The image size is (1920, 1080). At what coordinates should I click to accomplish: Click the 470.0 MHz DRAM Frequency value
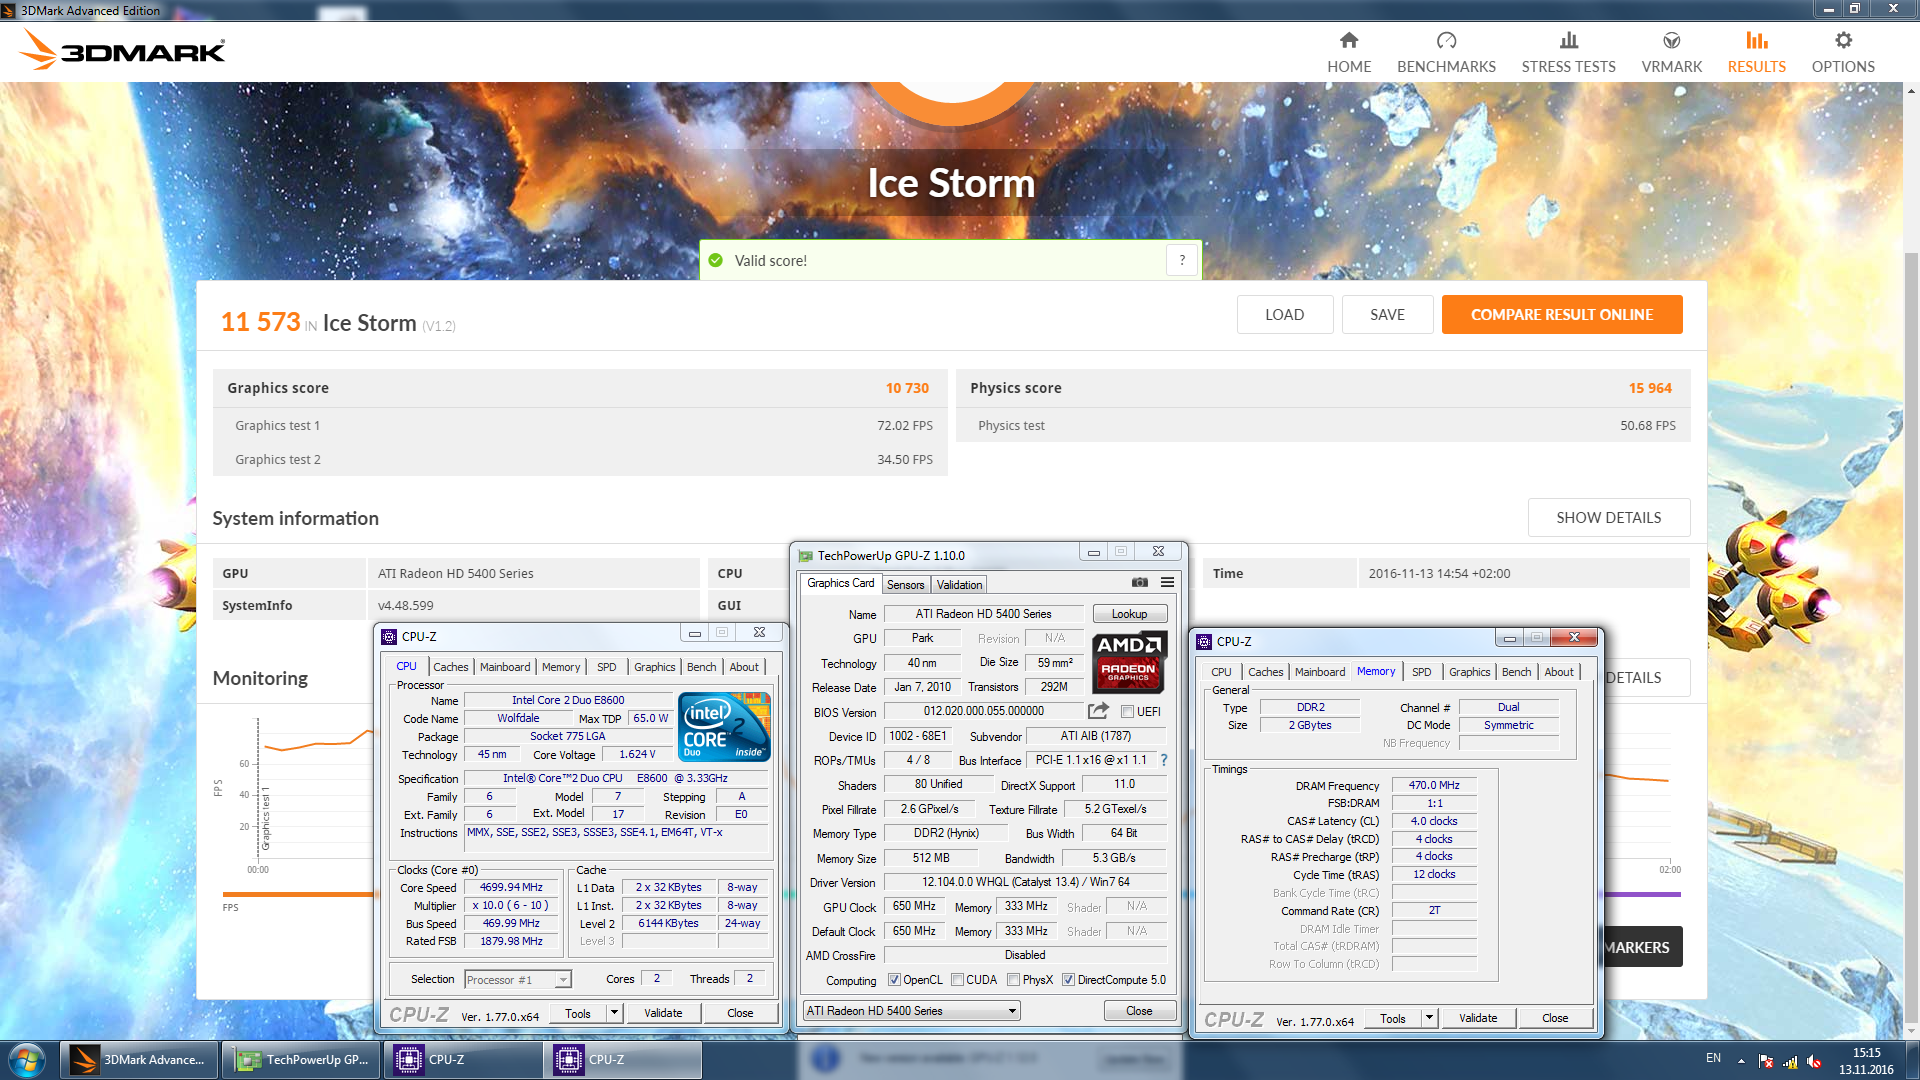coord(1434,785)
